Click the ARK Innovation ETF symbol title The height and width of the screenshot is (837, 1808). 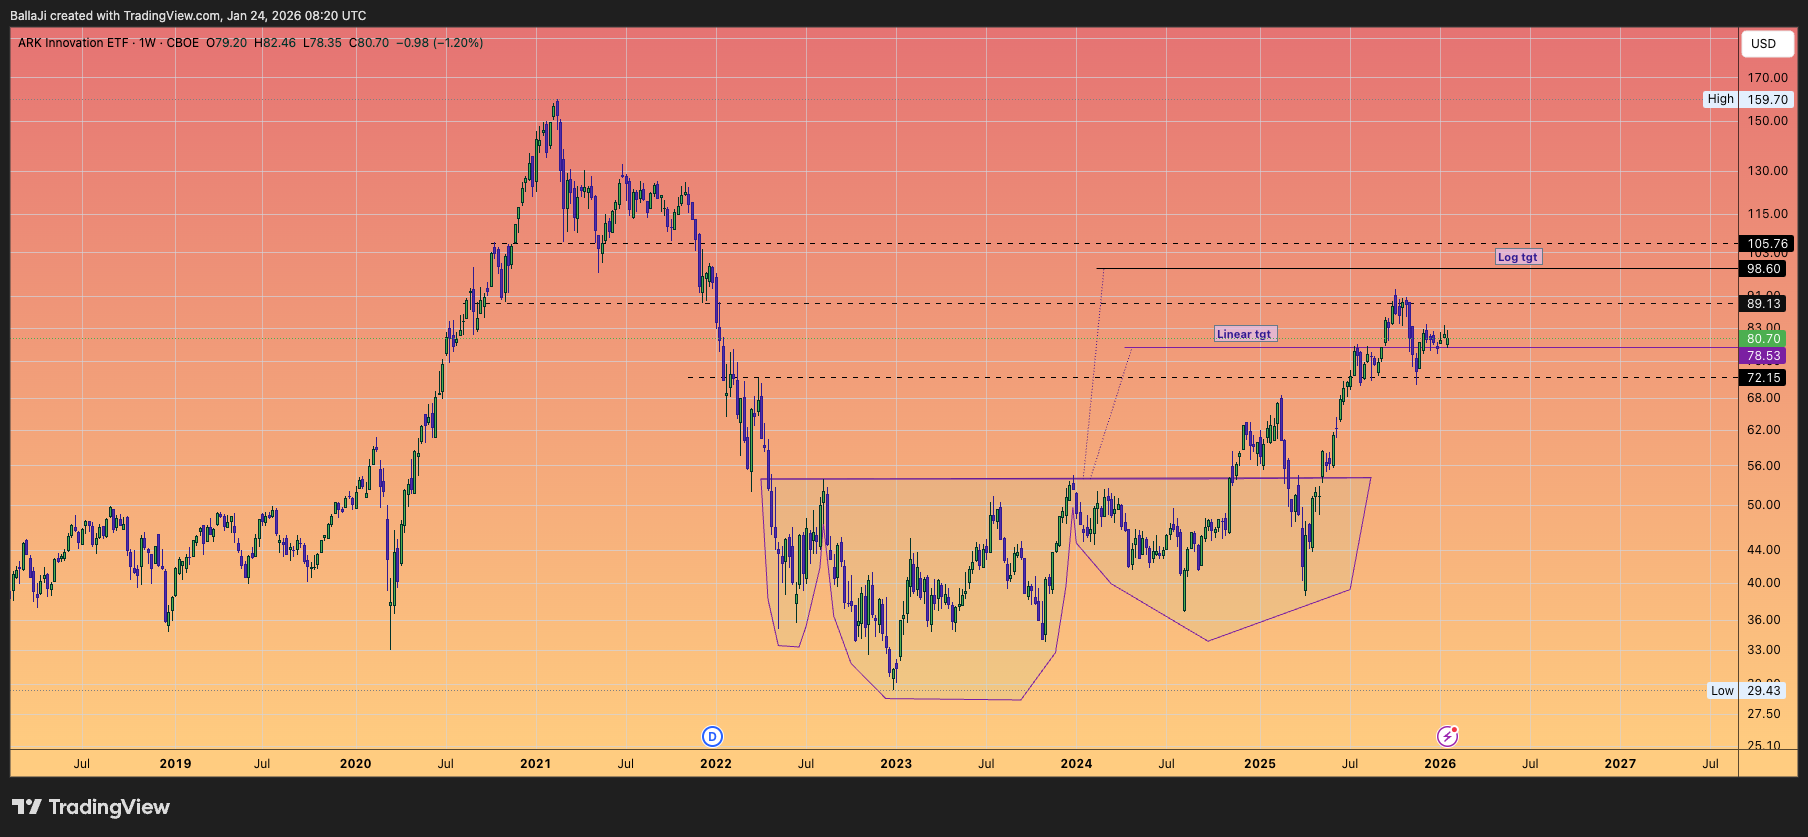[73, 43]
